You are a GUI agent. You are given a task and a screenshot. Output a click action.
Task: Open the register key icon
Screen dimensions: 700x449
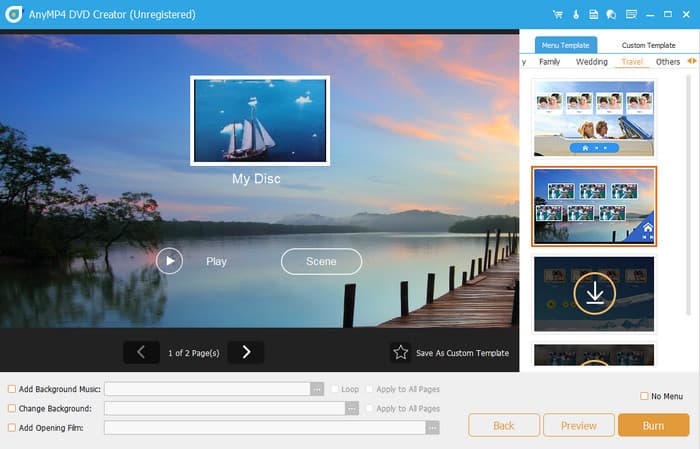(575, 15)
